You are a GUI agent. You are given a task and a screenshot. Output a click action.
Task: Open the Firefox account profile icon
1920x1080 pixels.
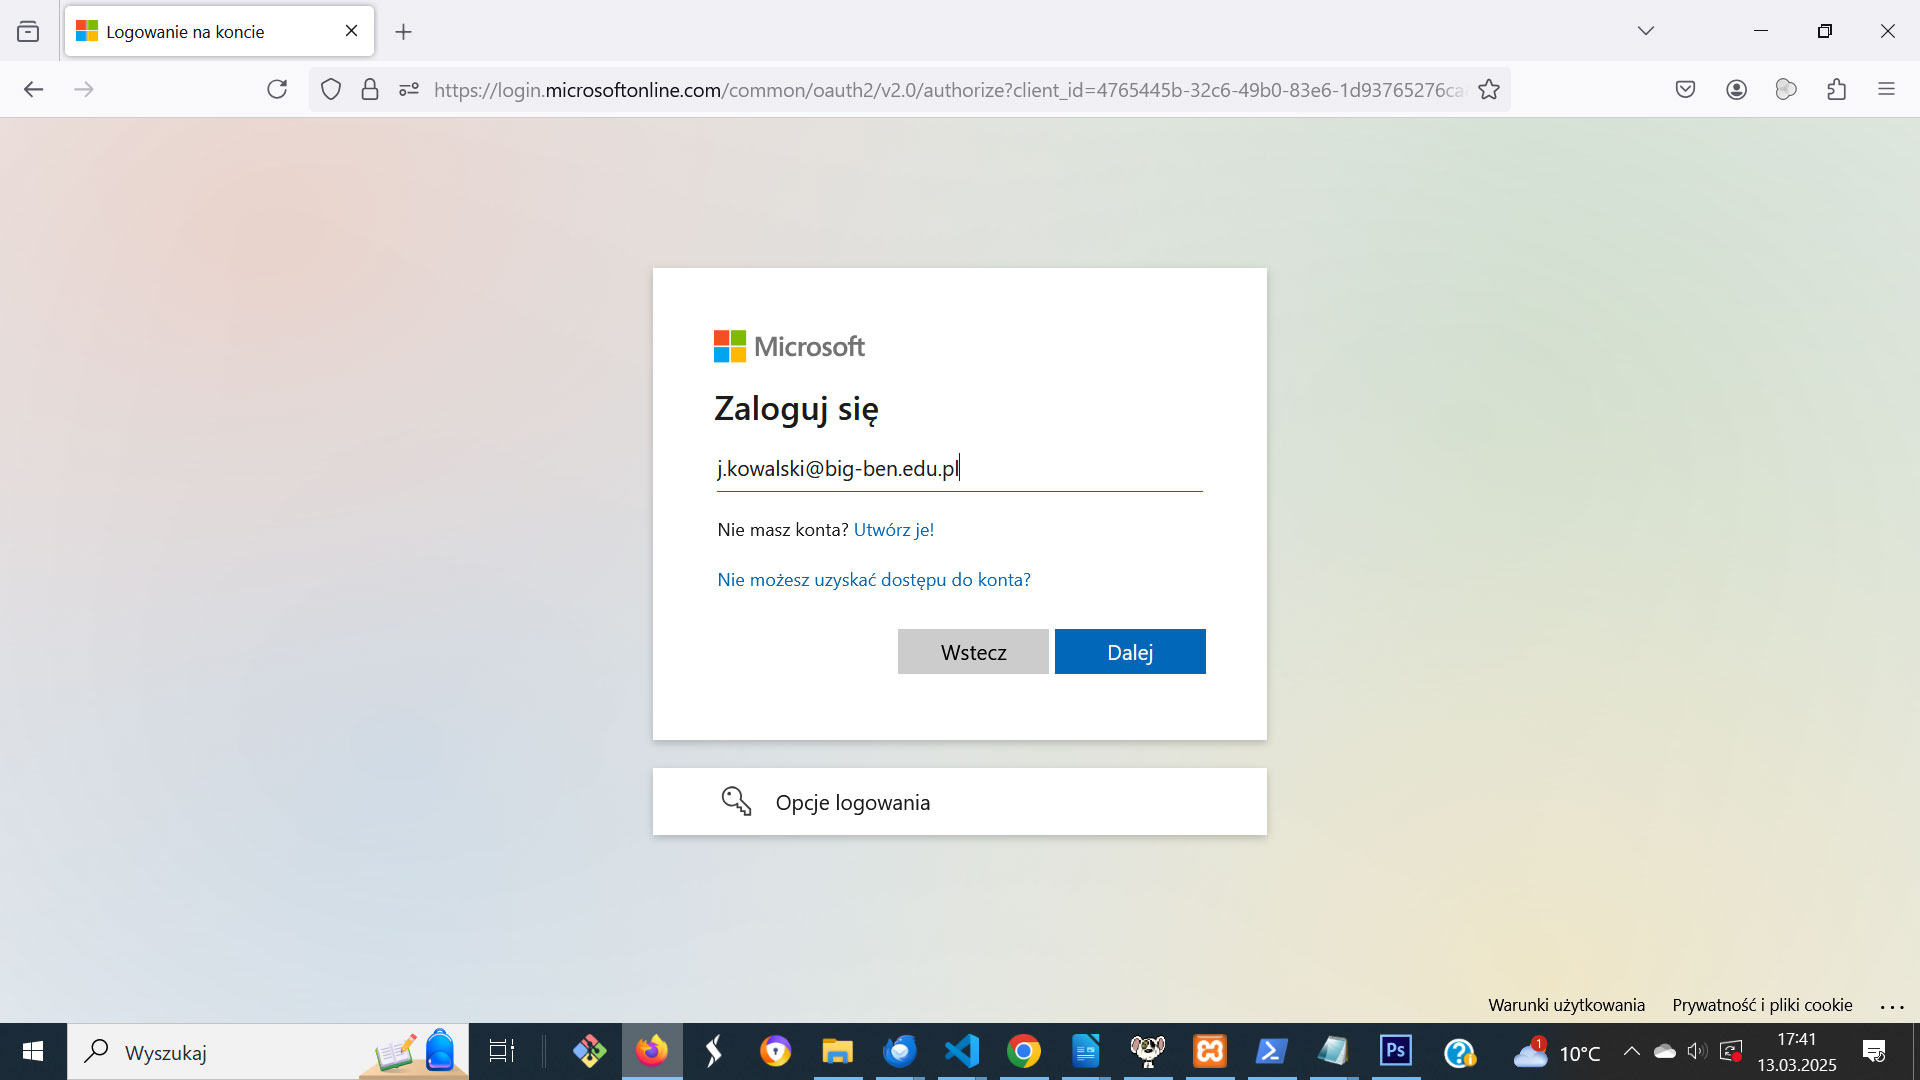pos(1736,90)
